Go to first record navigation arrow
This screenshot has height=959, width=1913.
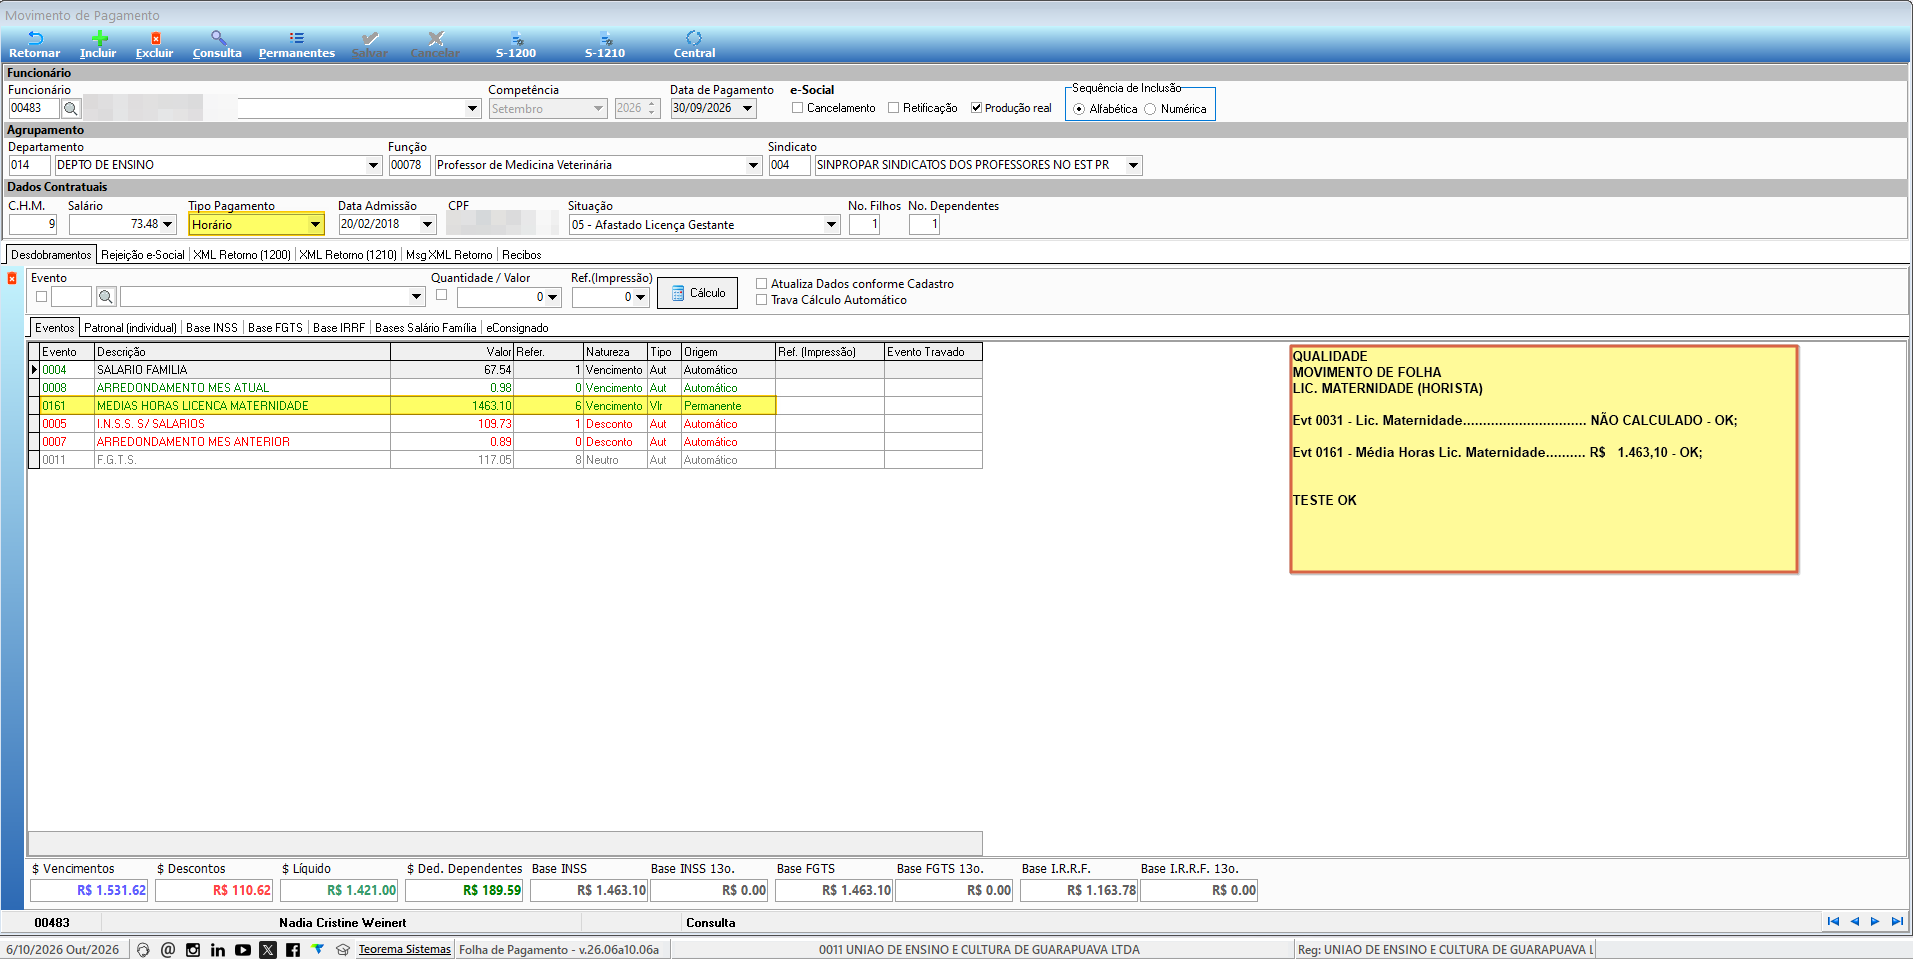[x=1833, y=922]
